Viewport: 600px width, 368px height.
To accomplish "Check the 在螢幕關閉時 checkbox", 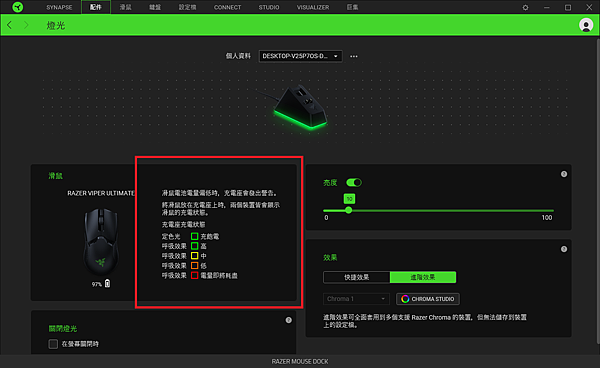I will (53, 344).
